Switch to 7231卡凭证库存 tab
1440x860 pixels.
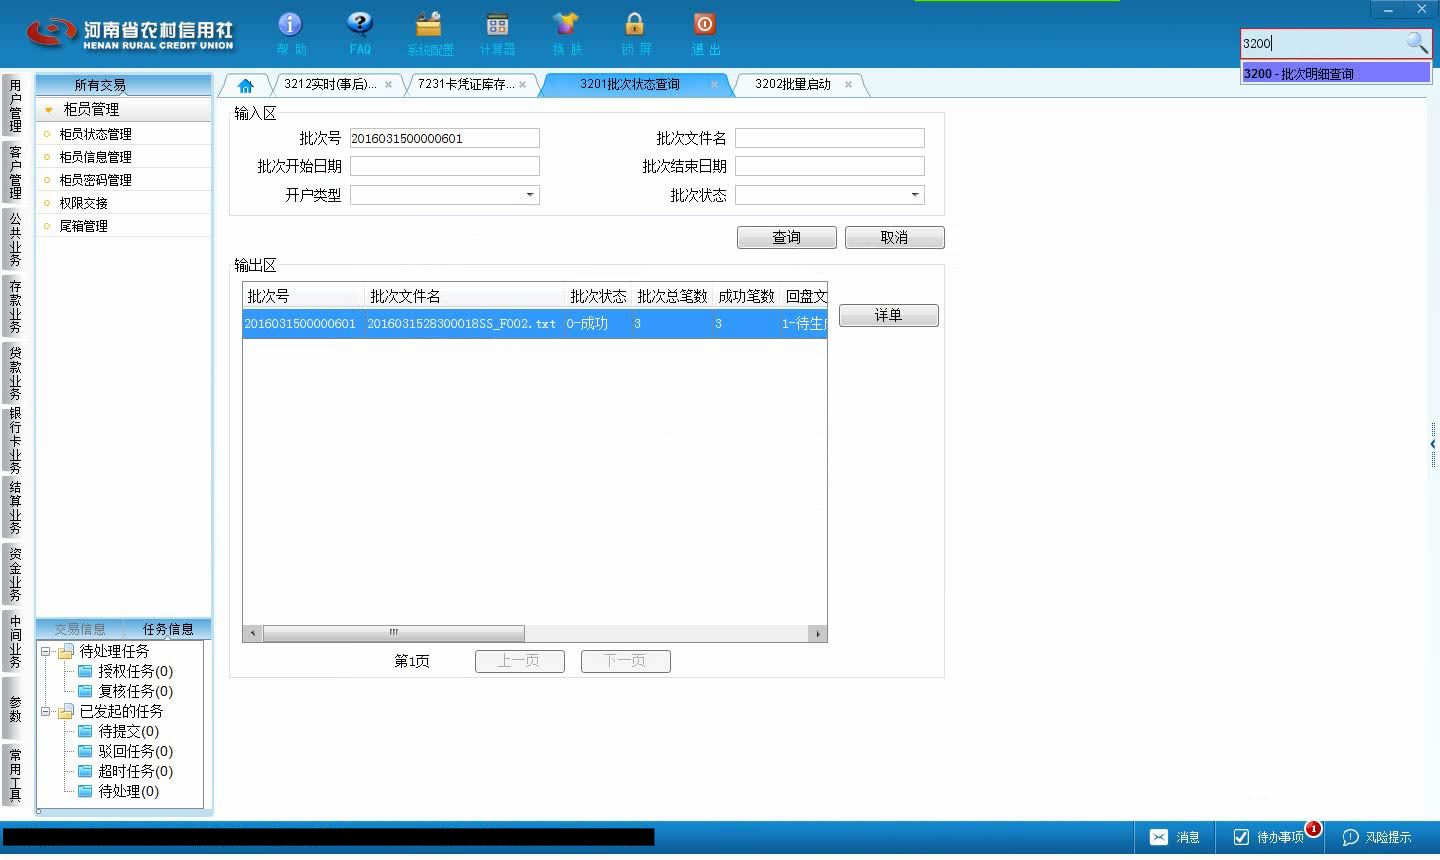465,85
